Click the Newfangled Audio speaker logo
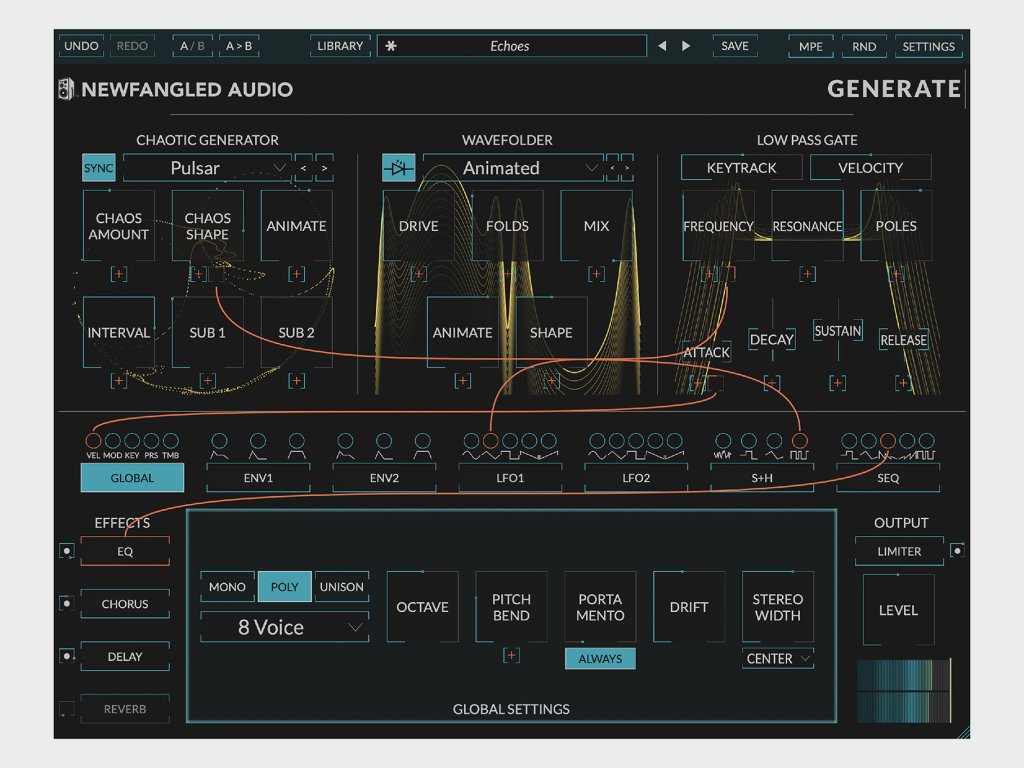Viewport: 1024px width, 768px height. point(66,90)
